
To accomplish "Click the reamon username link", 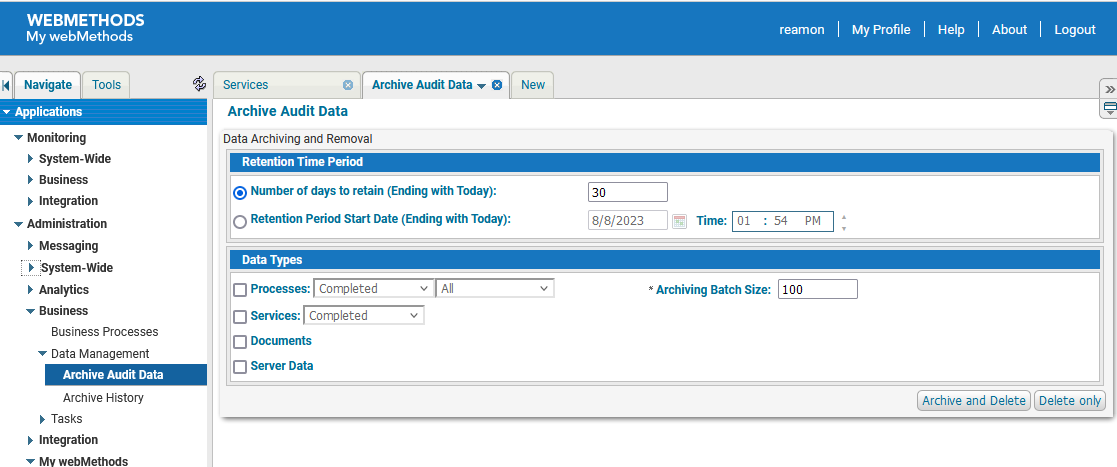I will (x=801, y=29).
